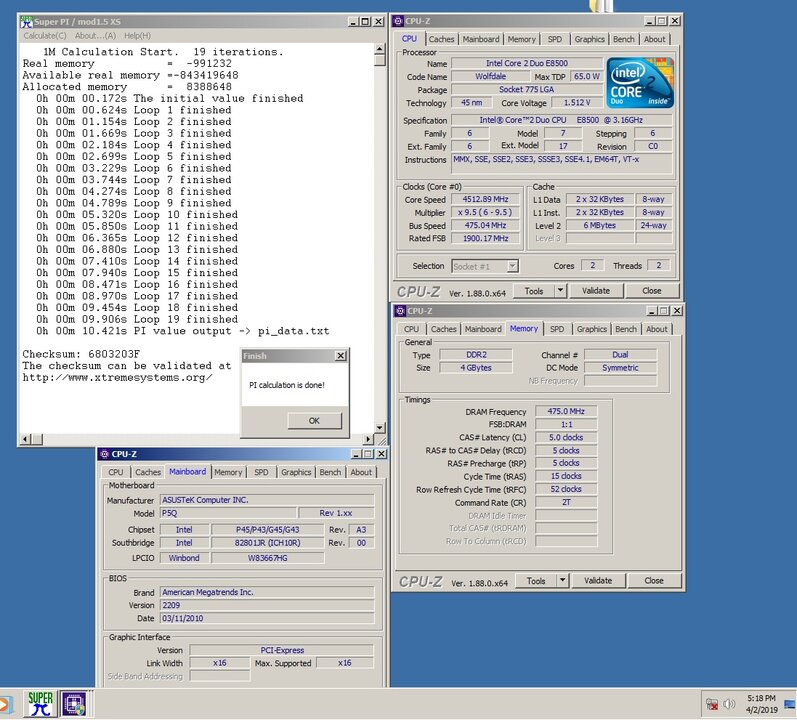Open CPU-Z from the taskbar

click(x=75, y=704)
